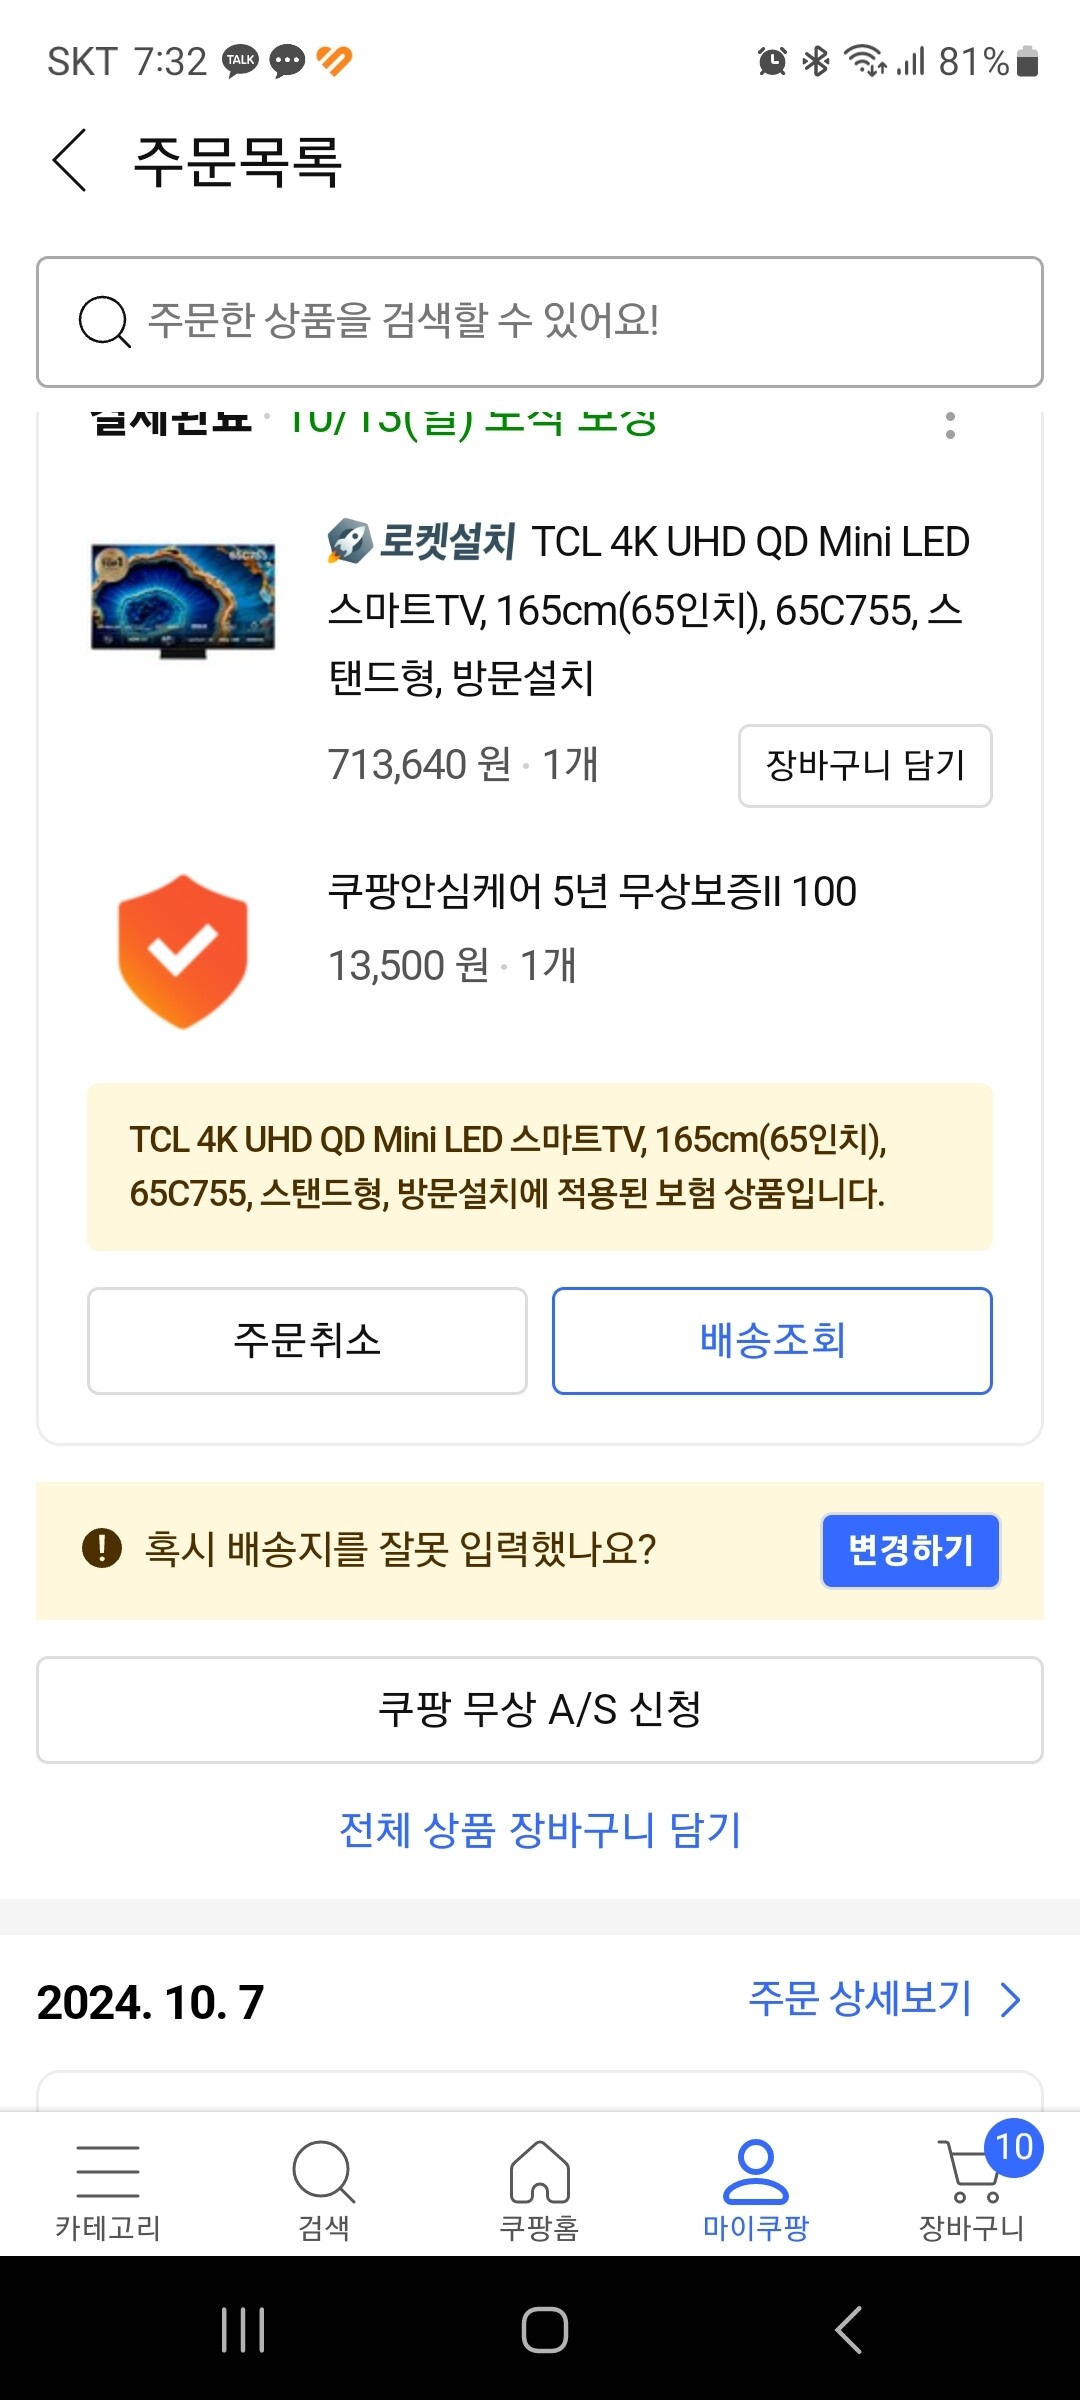Open the three-dot order options menu

[950, 426]
